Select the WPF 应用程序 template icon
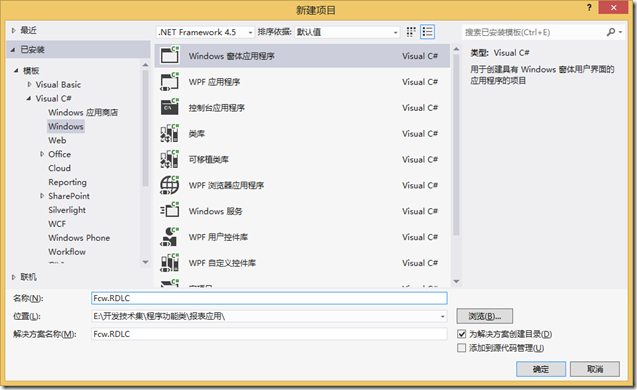 (x=170, y=82)
